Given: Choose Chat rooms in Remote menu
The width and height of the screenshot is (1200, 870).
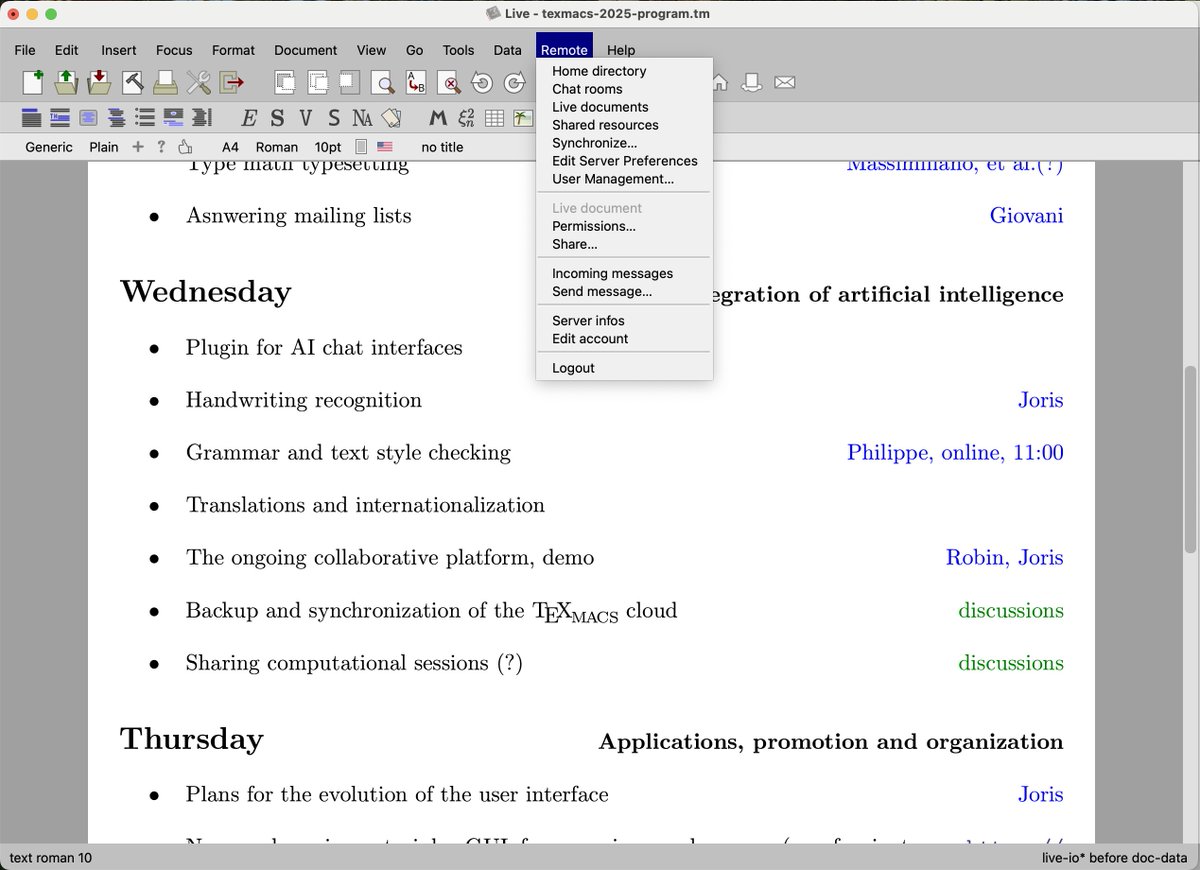Looking at the screenshot, I should click(x=624, y=89).
